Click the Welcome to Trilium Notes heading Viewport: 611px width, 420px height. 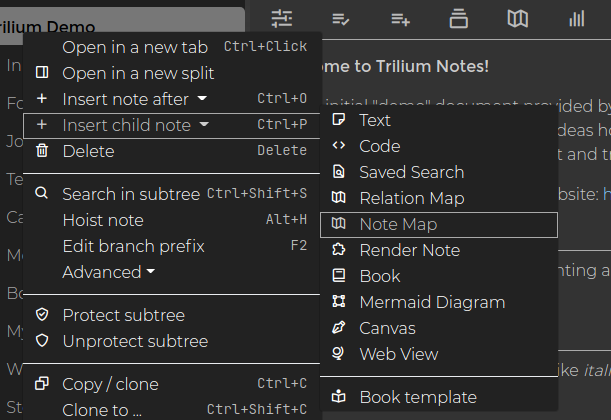pyautogui.click(x=404, y=66)
